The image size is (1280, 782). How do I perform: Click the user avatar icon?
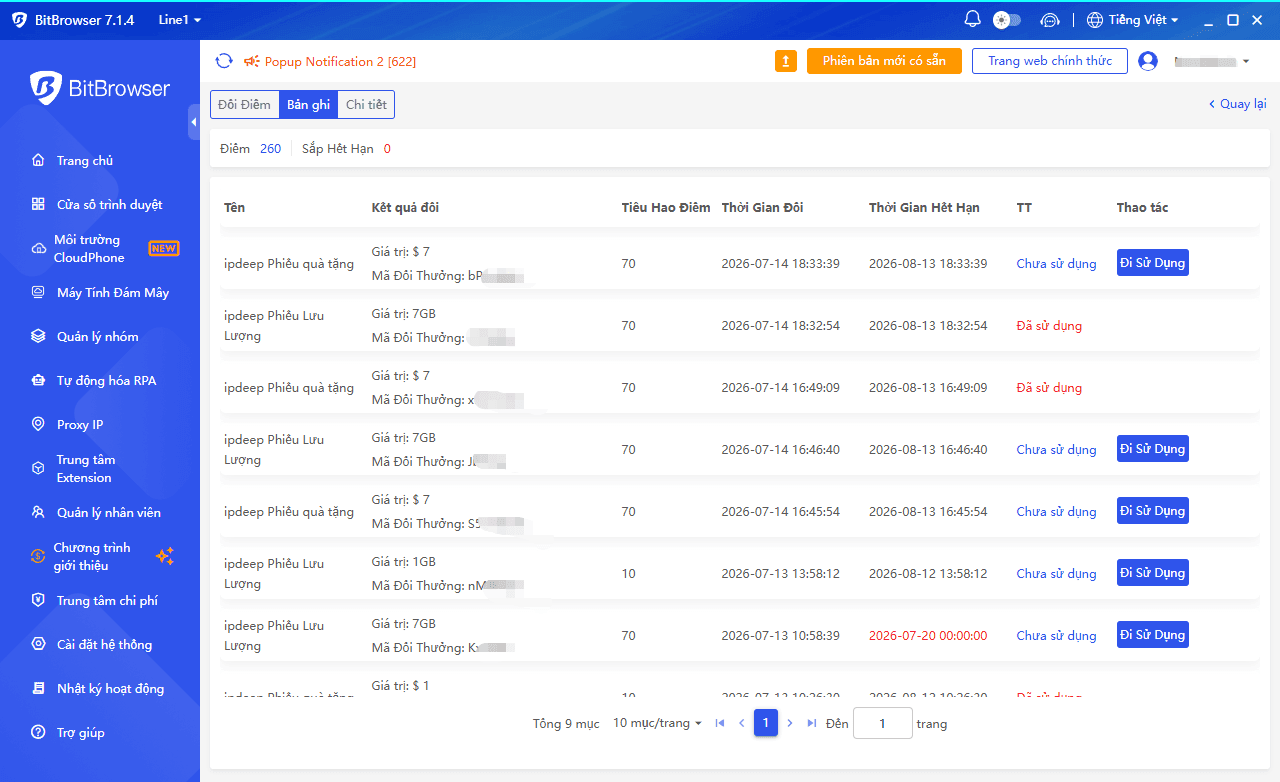(x=1148, y=61)
